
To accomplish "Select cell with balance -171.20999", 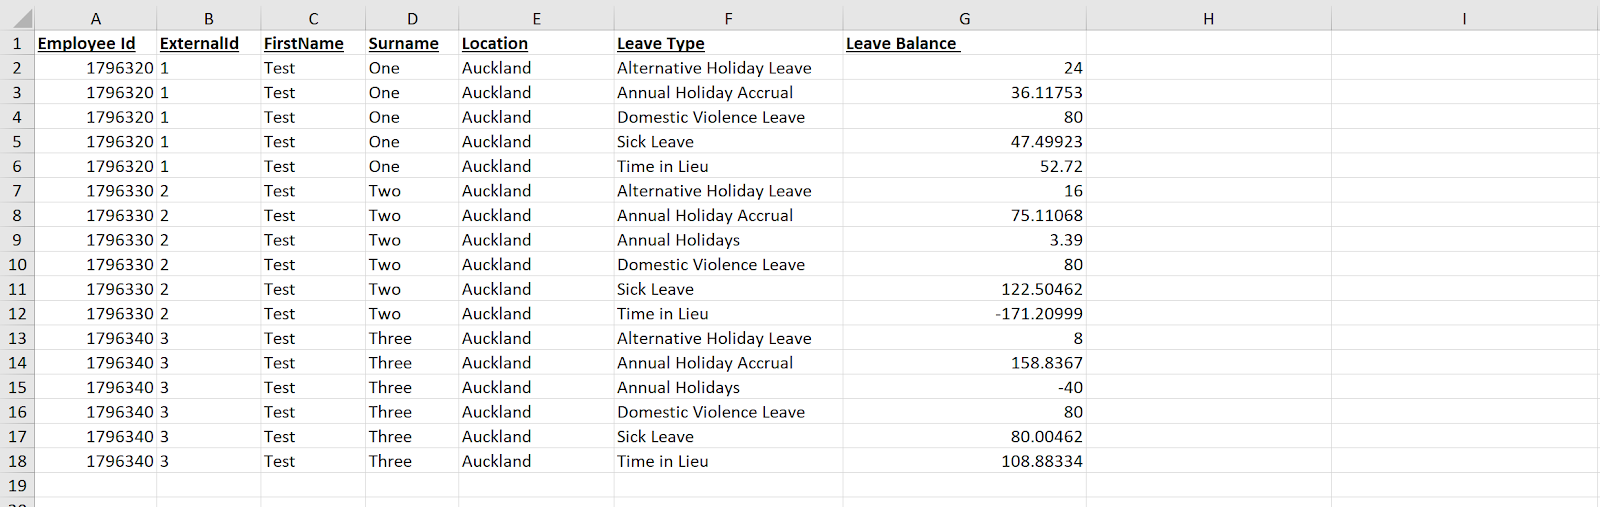I will tap(964, 314).
